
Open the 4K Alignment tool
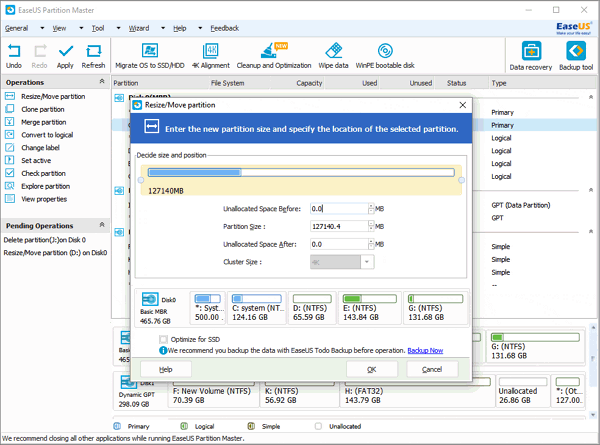[210, 56]
